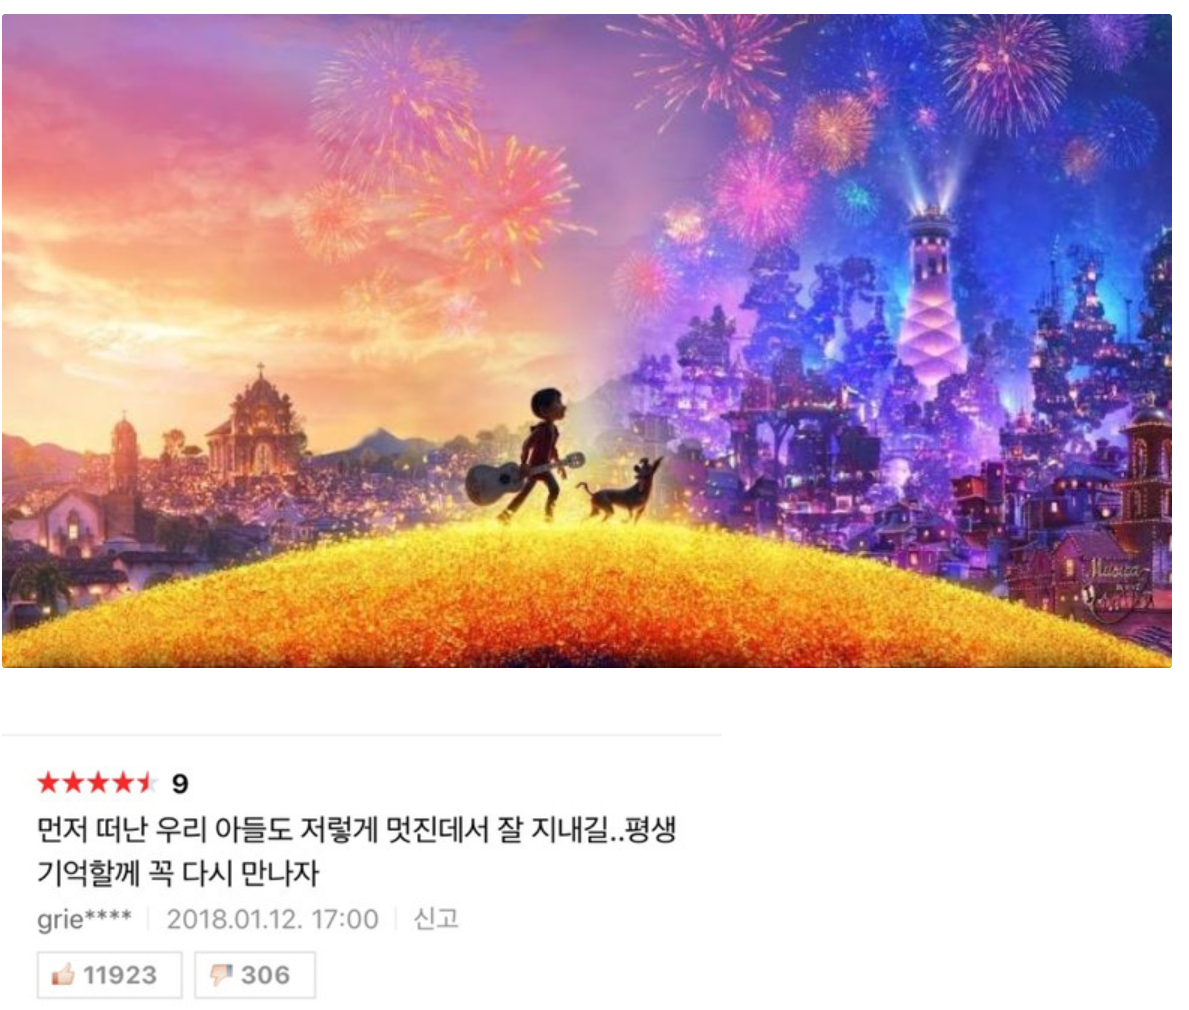Click the dislike count 306
Image resolution: width=1189 pixels, height=1010 pixels.
click(265, 975)
